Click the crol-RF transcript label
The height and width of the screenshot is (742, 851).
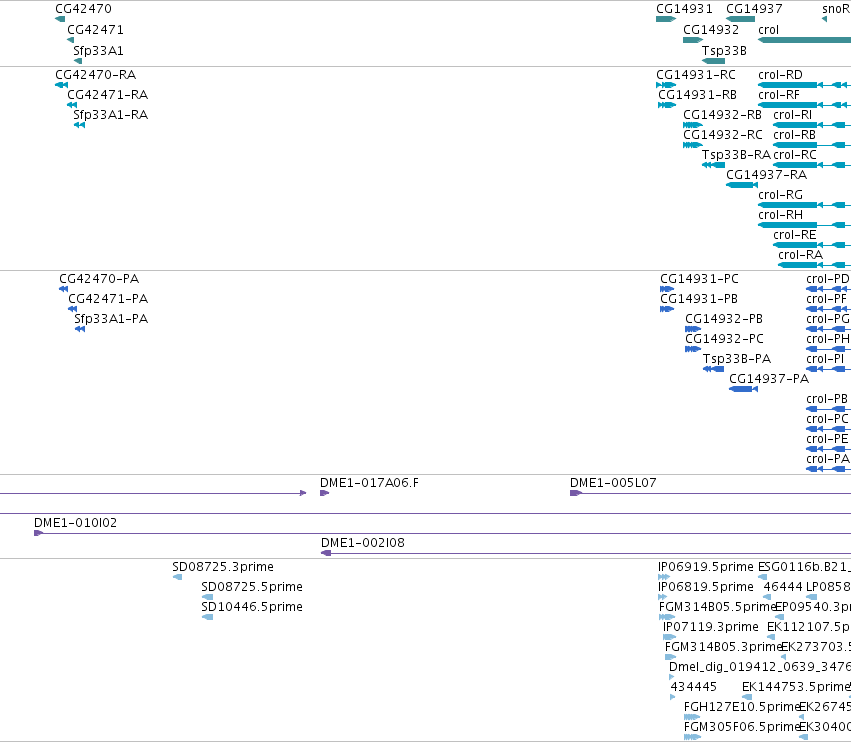tap(779, 95)
